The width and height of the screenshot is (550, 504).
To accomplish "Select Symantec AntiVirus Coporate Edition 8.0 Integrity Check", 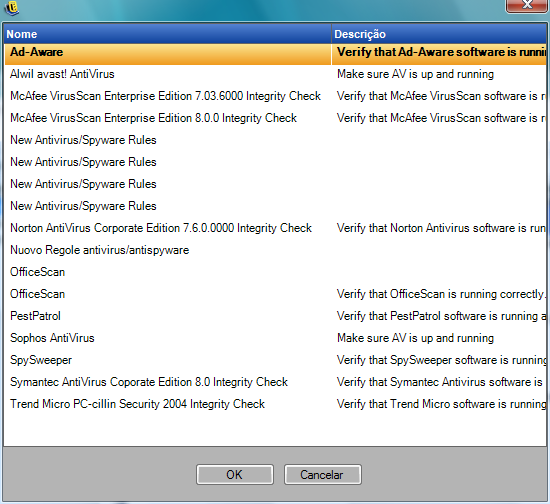I will 149,382.
